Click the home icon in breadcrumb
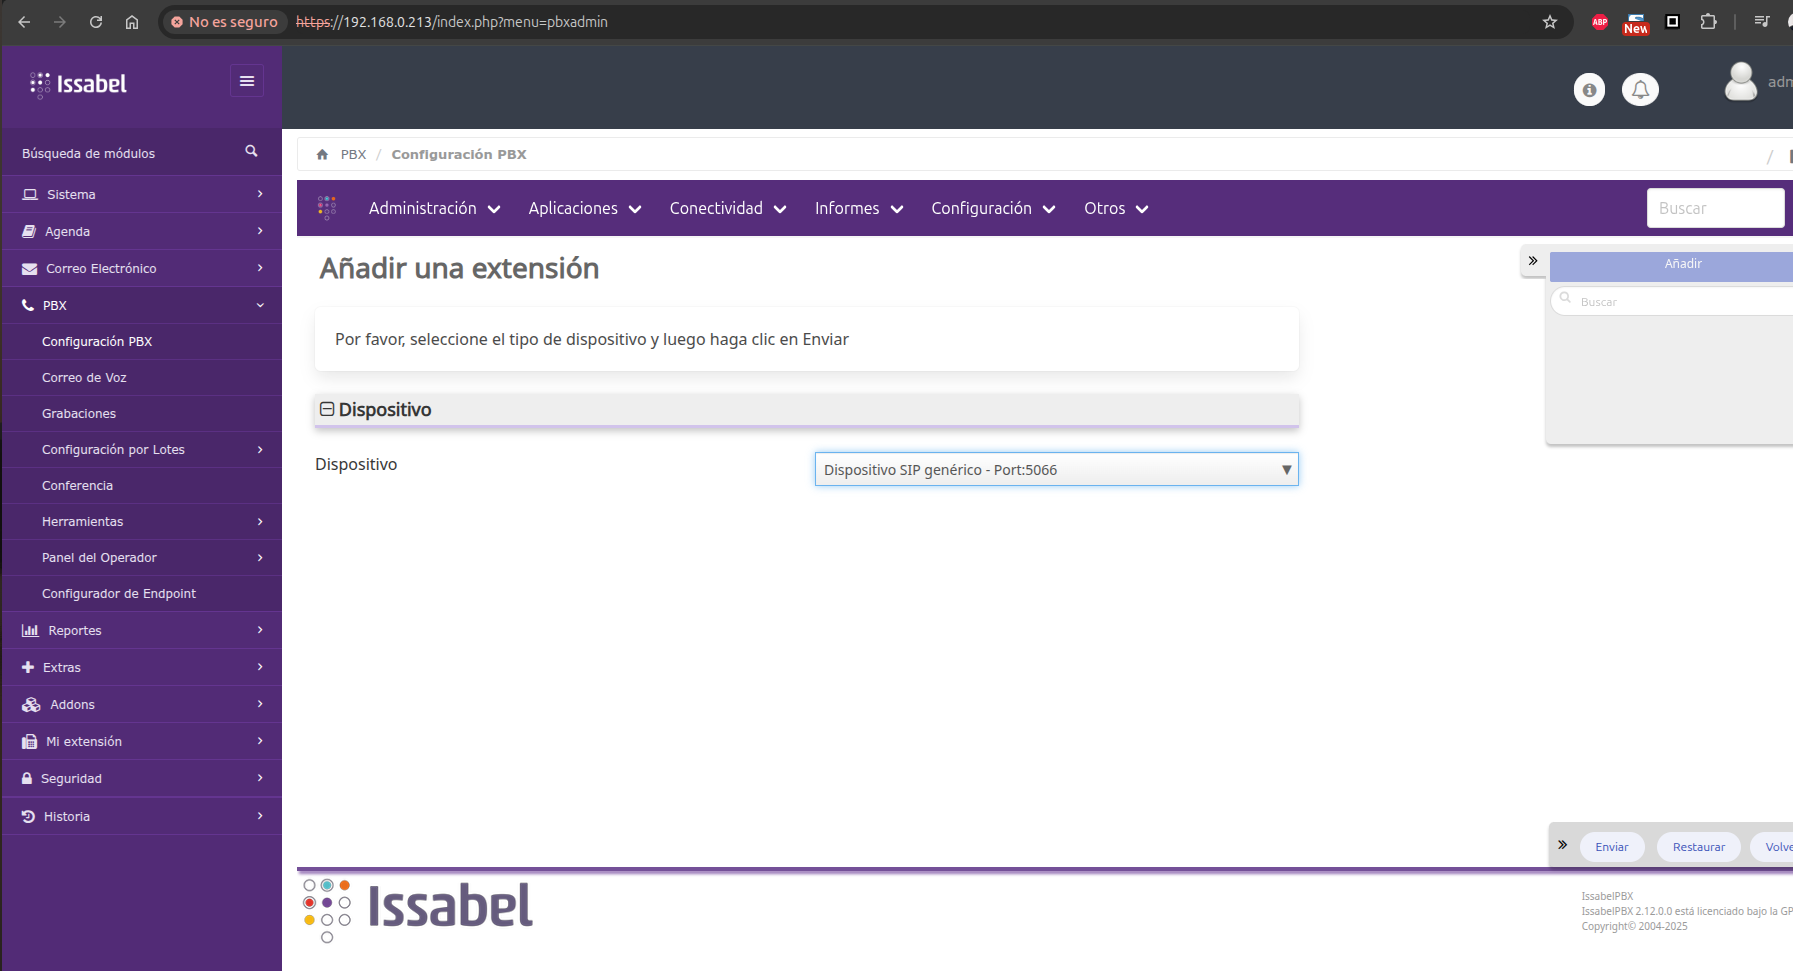 (322, 155)
